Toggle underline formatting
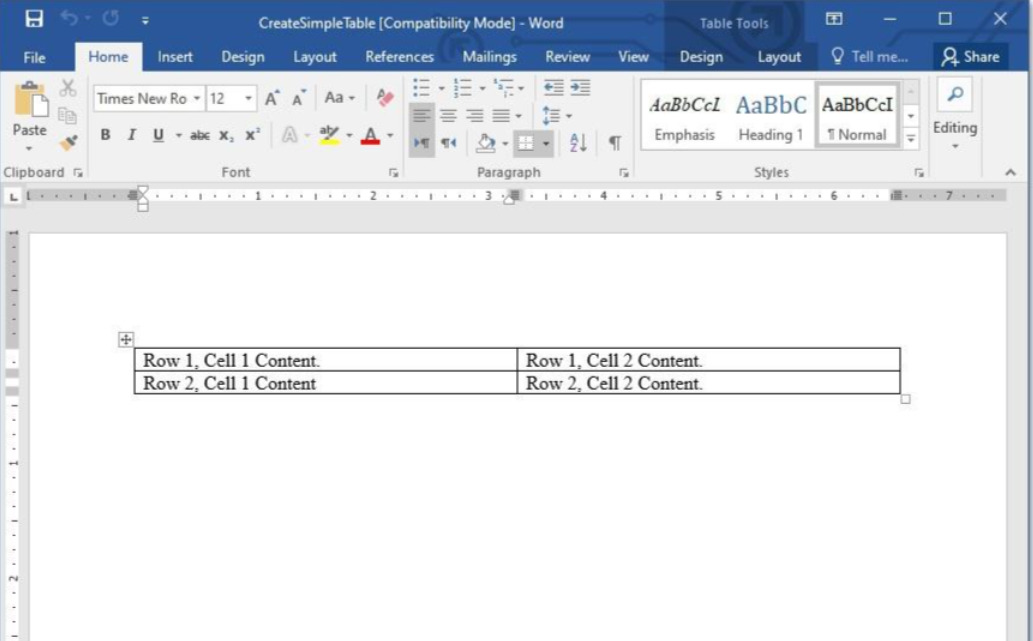Image resolution: width=1033 pixels, height=641 pixels. pyautogui.click(x=158, y=135)
